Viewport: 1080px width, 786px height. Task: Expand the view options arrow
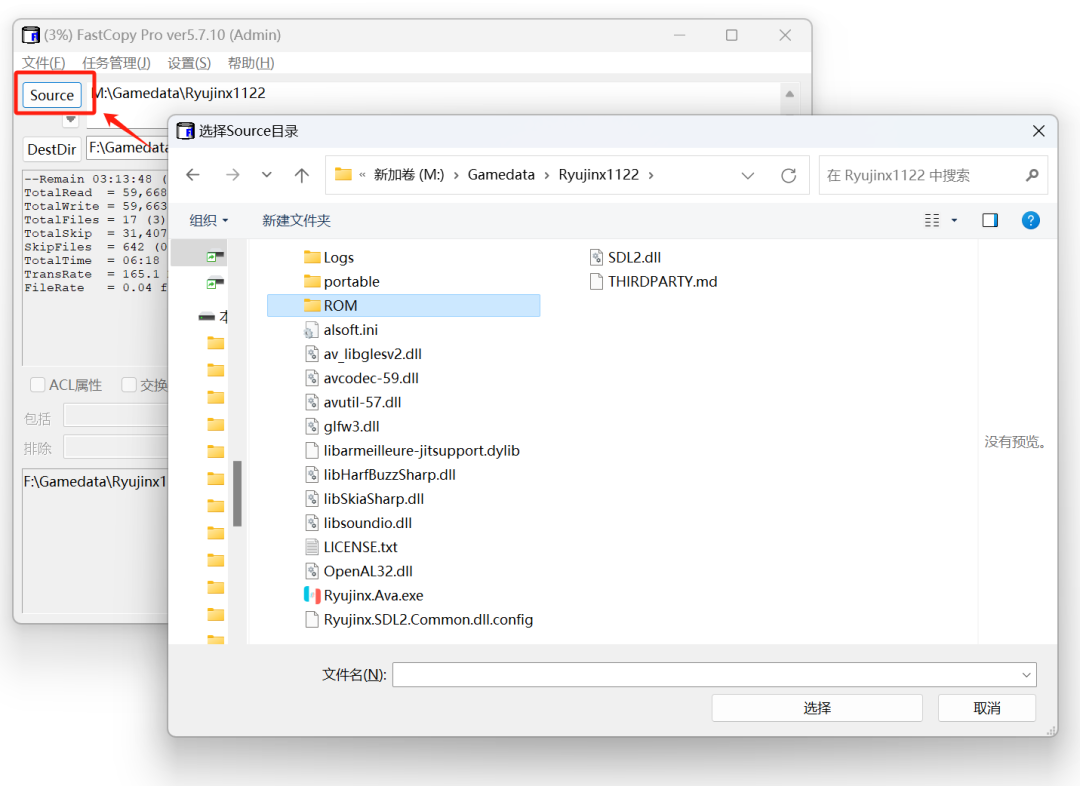[x=954, y=220]
